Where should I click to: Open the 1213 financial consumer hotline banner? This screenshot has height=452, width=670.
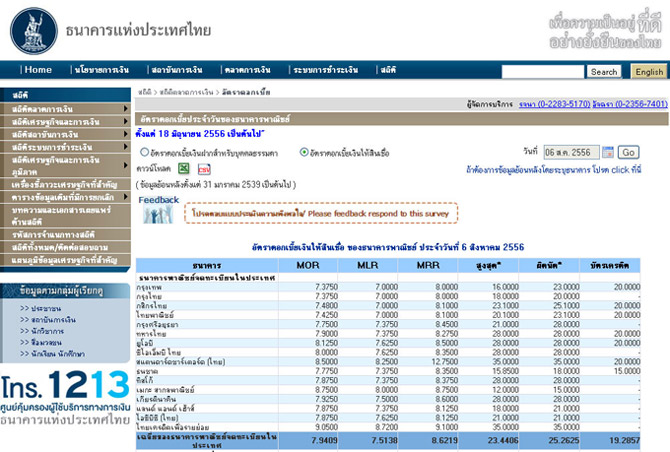[66, 396]
